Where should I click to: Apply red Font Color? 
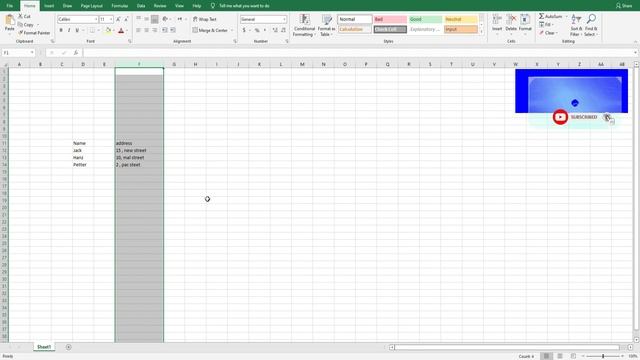pyautogui.click(x=121, y=30)
